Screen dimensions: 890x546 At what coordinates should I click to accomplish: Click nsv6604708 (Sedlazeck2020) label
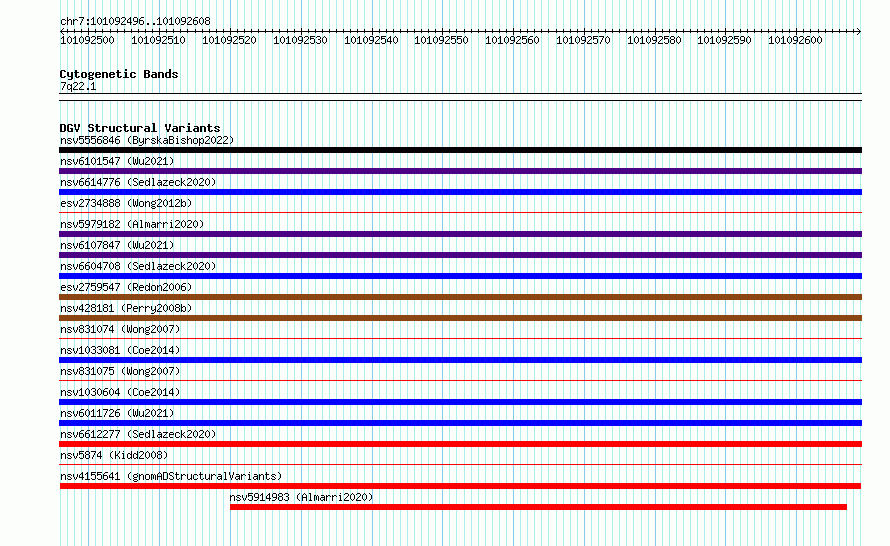(138, 266)
